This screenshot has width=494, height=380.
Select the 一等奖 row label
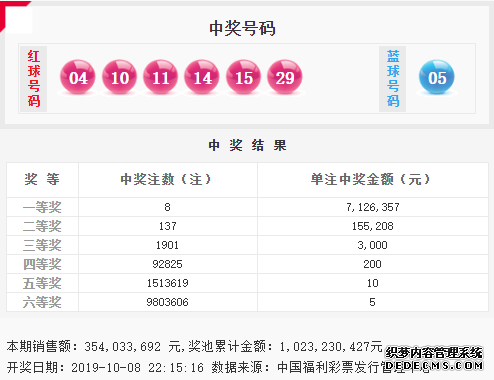coord(42,207)
